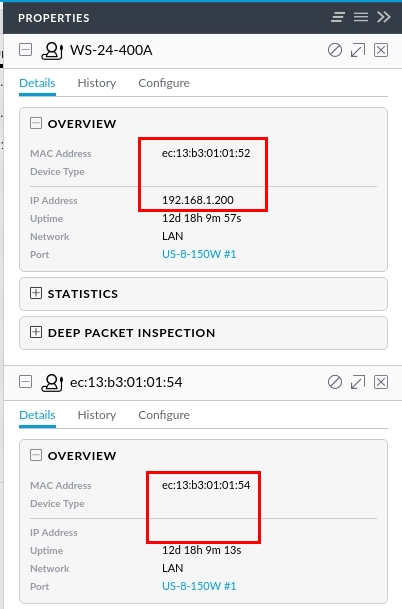This screenshot has width=402, height=609.
Task: Open Configure tab for ec:13:b3:01:01:54 client
Action: click(164, 415)
